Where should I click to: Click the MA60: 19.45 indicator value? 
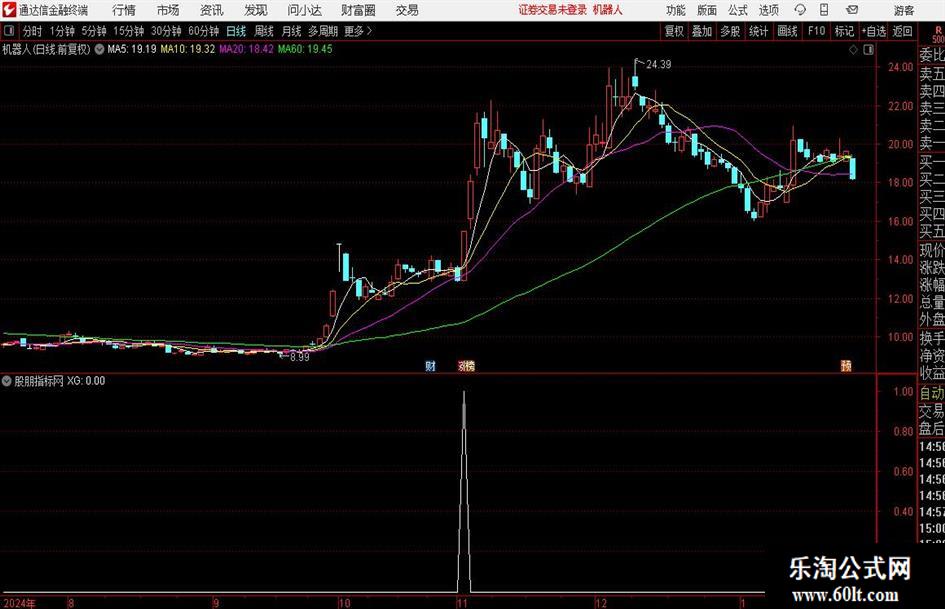(305, 49)
